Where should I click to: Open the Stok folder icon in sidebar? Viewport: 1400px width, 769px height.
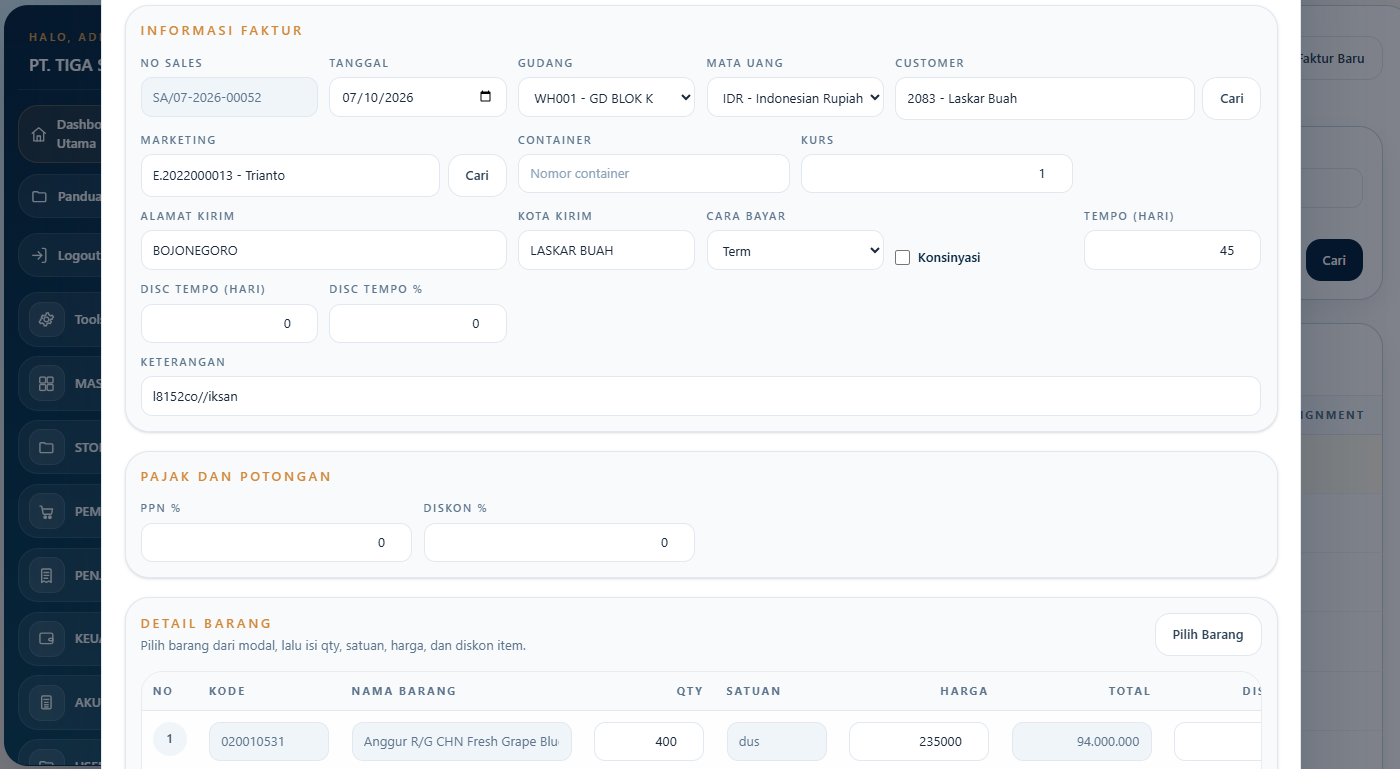pos(46,447)
